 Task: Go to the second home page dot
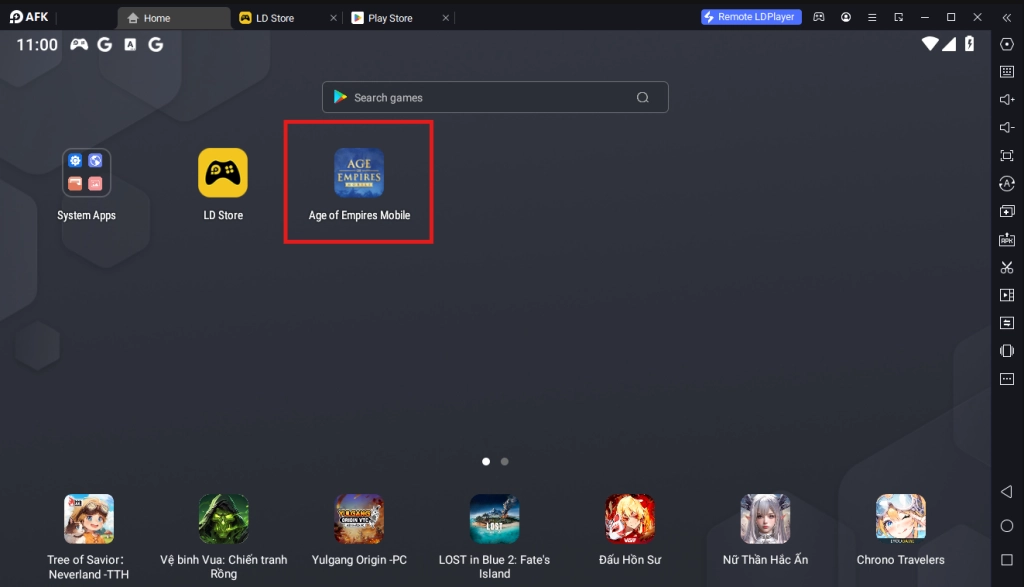click(x=504, y=462)
